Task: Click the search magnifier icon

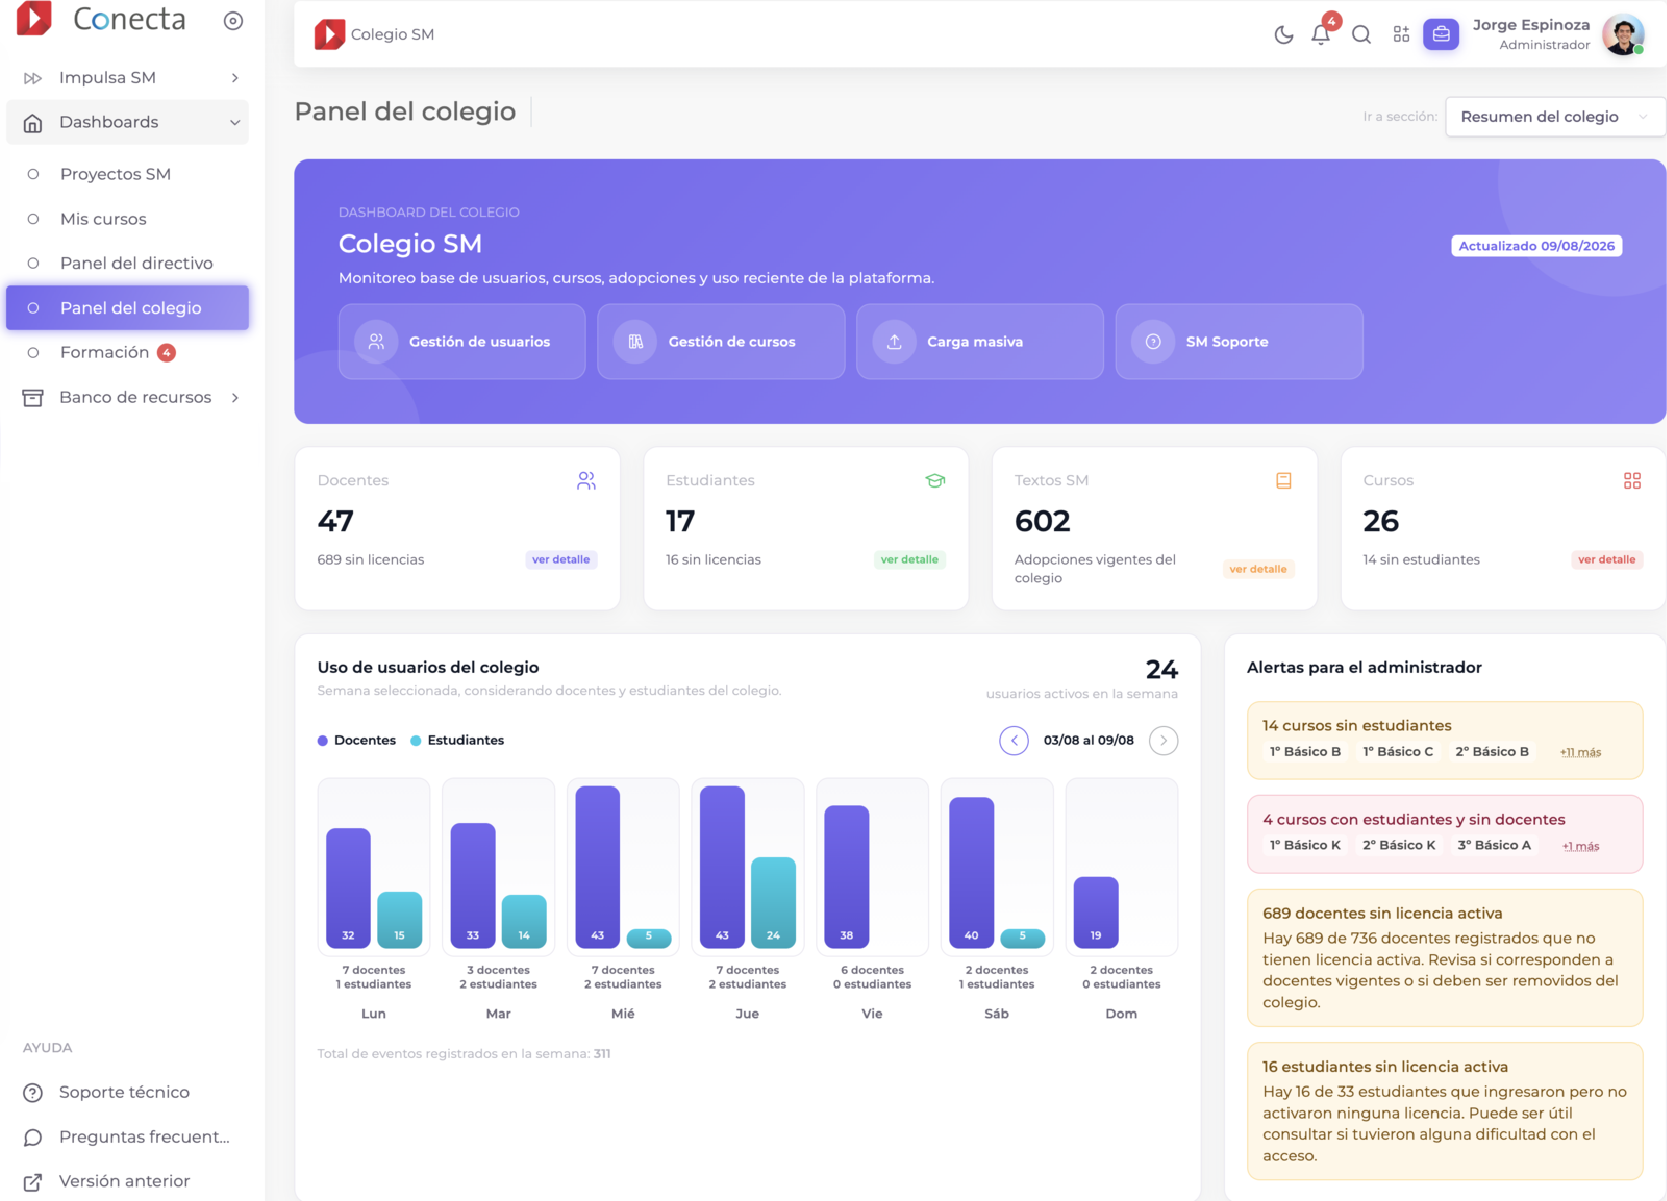Action: click(x=1361, y=35)
